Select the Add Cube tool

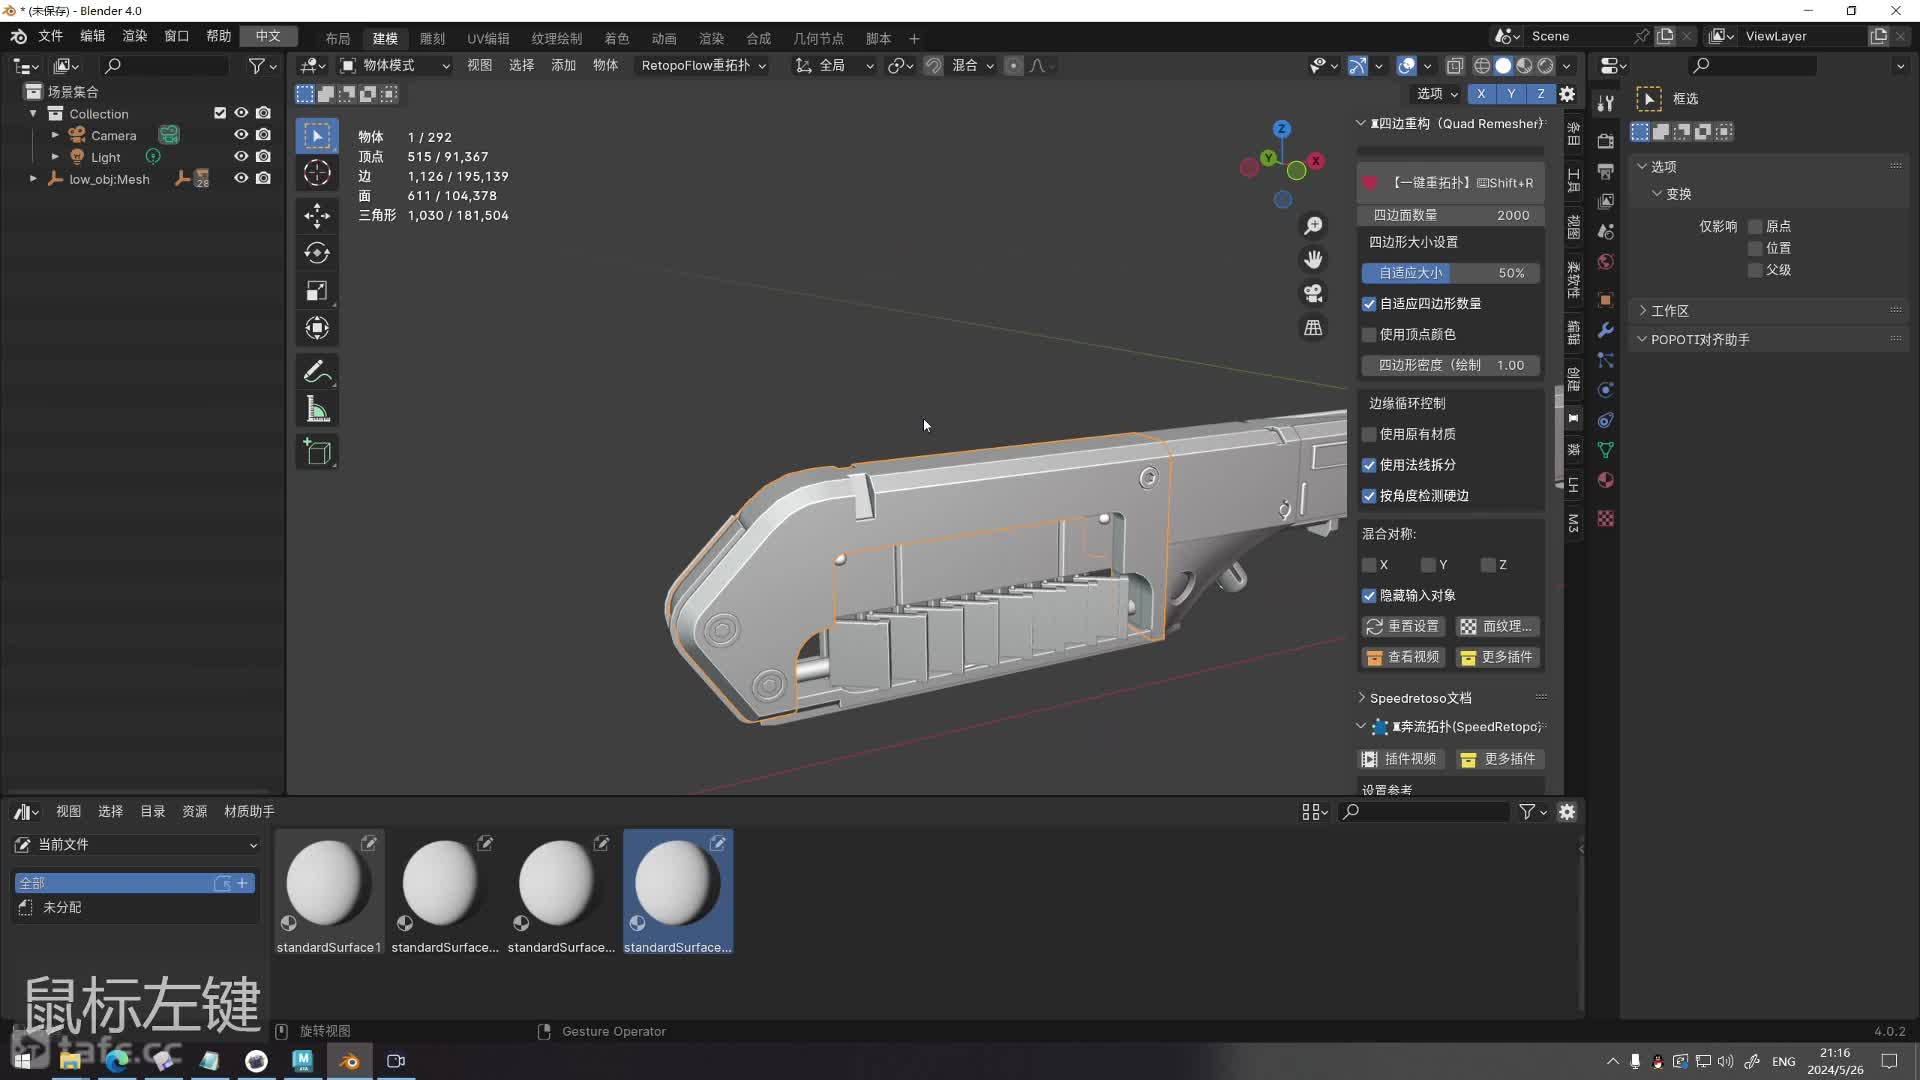(317, 452)
